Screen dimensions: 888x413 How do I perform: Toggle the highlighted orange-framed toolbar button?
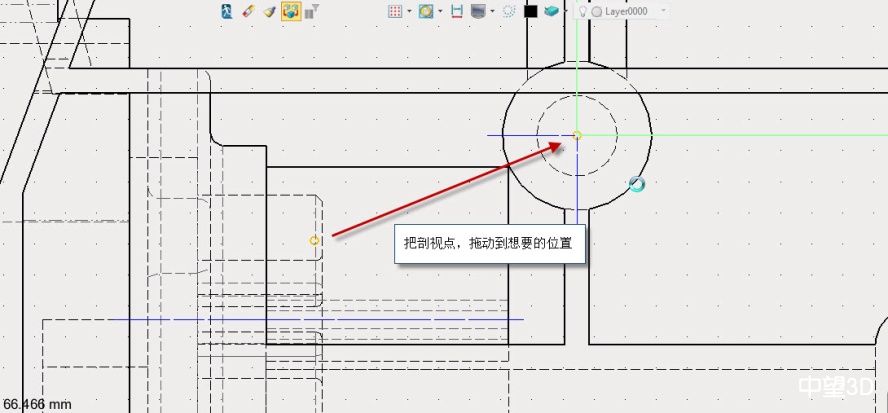[291, 11]
